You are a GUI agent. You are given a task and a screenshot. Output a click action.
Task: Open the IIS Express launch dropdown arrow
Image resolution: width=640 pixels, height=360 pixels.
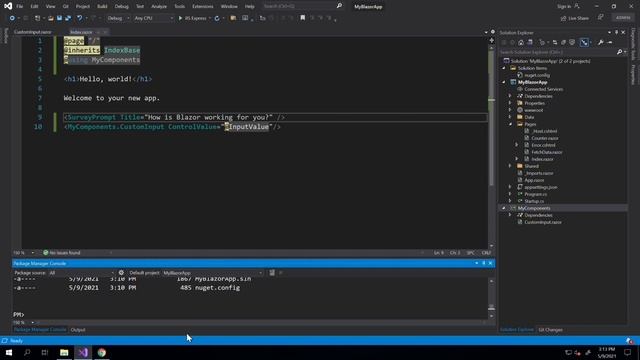pyautogui.click(x=210, y=18)
